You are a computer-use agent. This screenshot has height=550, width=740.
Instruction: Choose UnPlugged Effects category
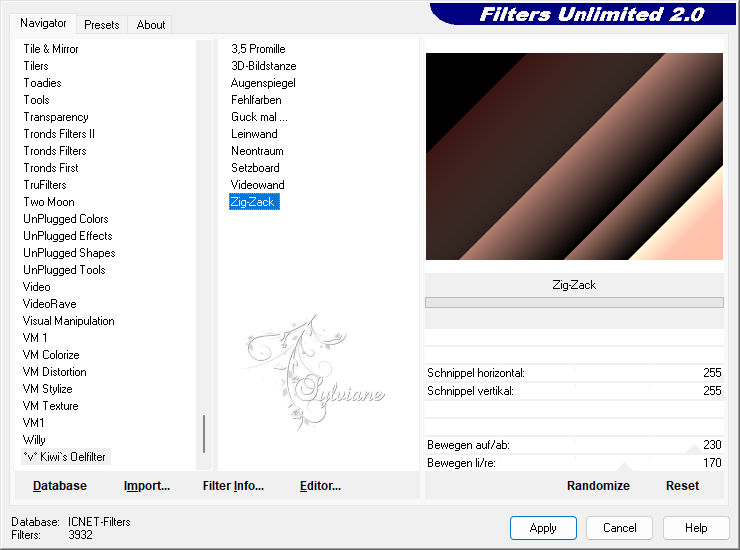click(x=67, y=236)
